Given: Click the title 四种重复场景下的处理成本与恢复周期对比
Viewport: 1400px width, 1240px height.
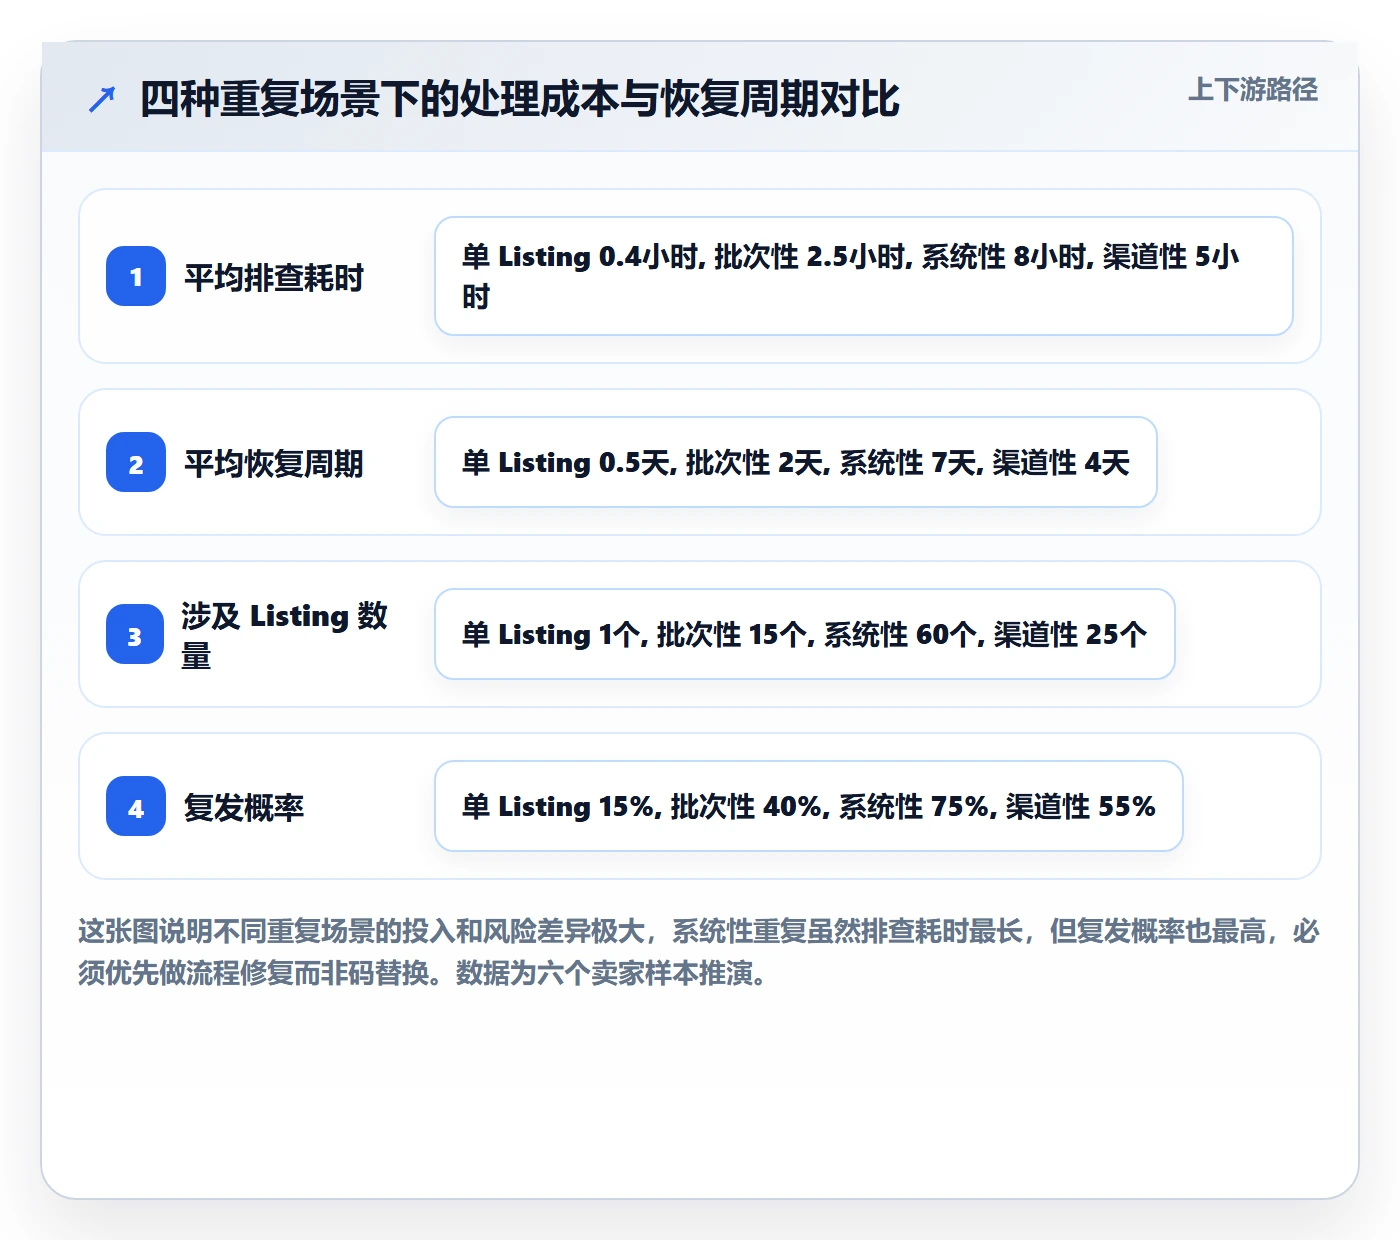Looking at the screenshot, I should point(519,99).
